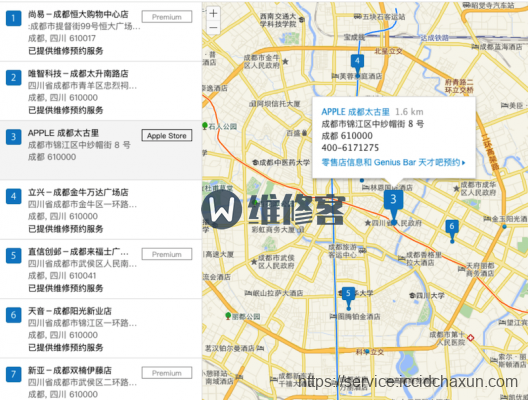Viewport: 528px width, 400px height.
Task: Click 成都市金牛区人民政府 star marker
Action: [x=285, y=62]
